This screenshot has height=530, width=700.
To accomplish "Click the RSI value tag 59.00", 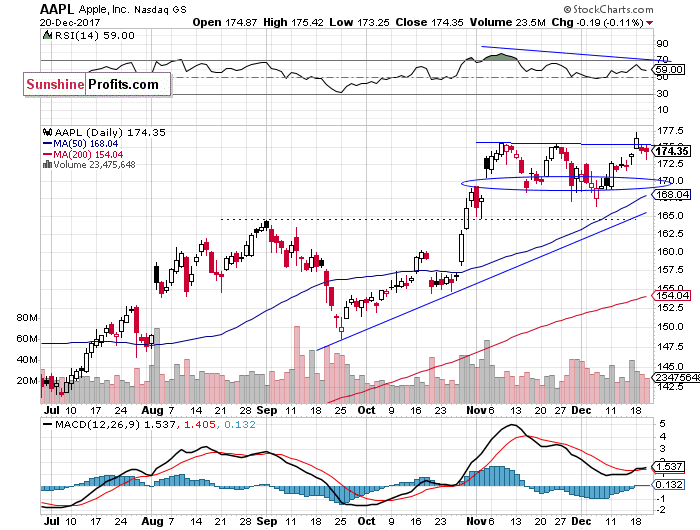I will [668, 70].
